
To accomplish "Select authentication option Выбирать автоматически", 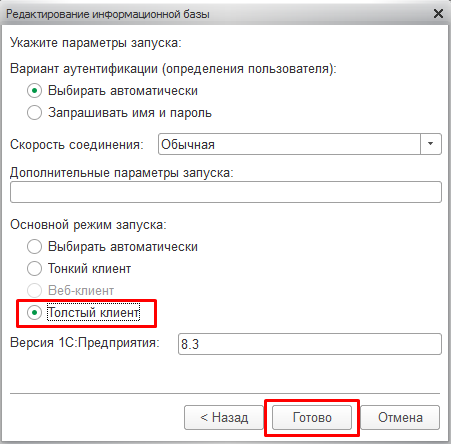I will pyautogui.click(x=34, y=91).
